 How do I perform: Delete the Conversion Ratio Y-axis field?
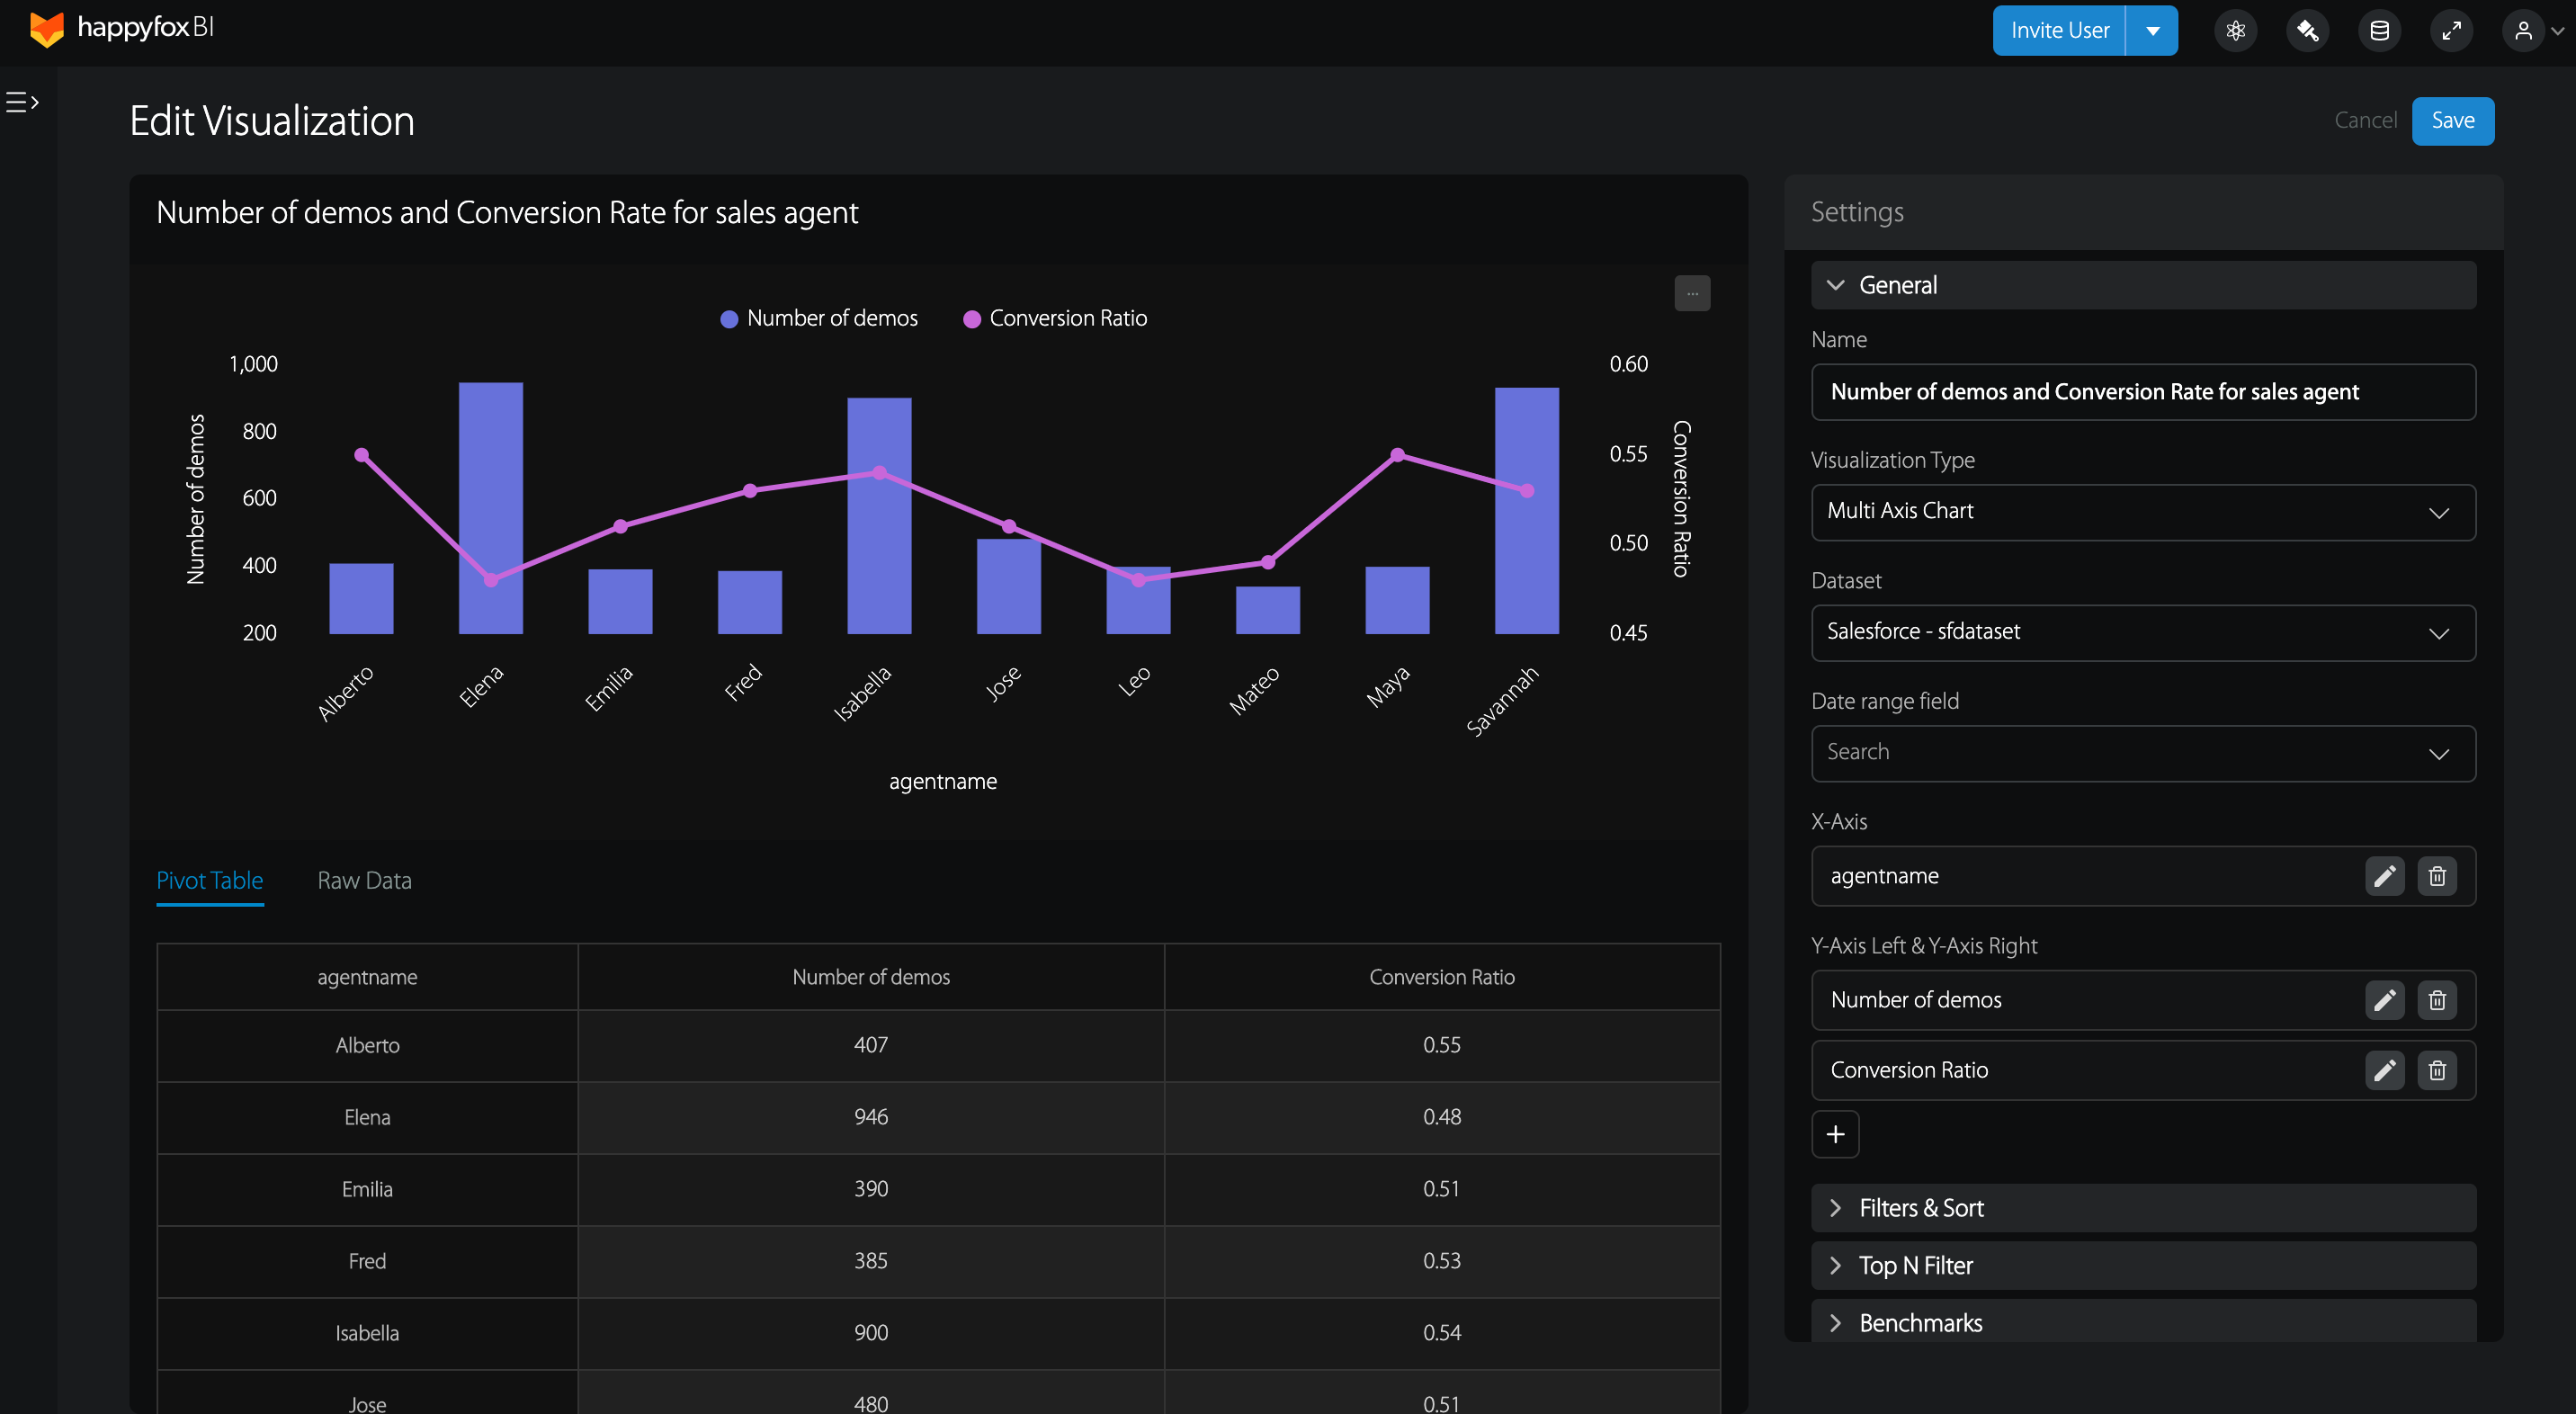2437,1070
